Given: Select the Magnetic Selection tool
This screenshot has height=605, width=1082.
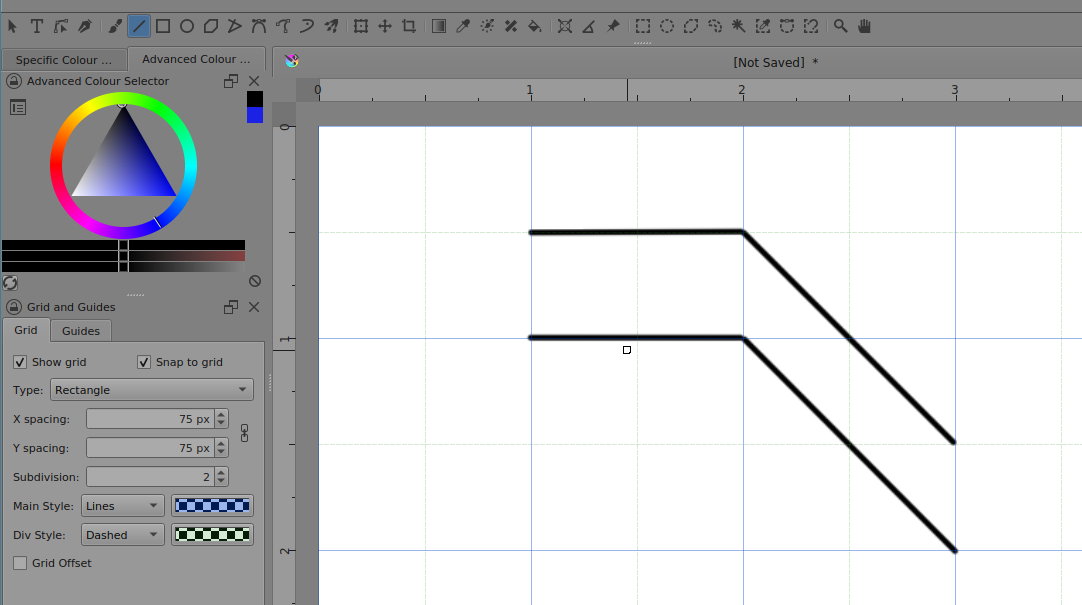Looking at the screenshot, I should (x=811, y=26).
